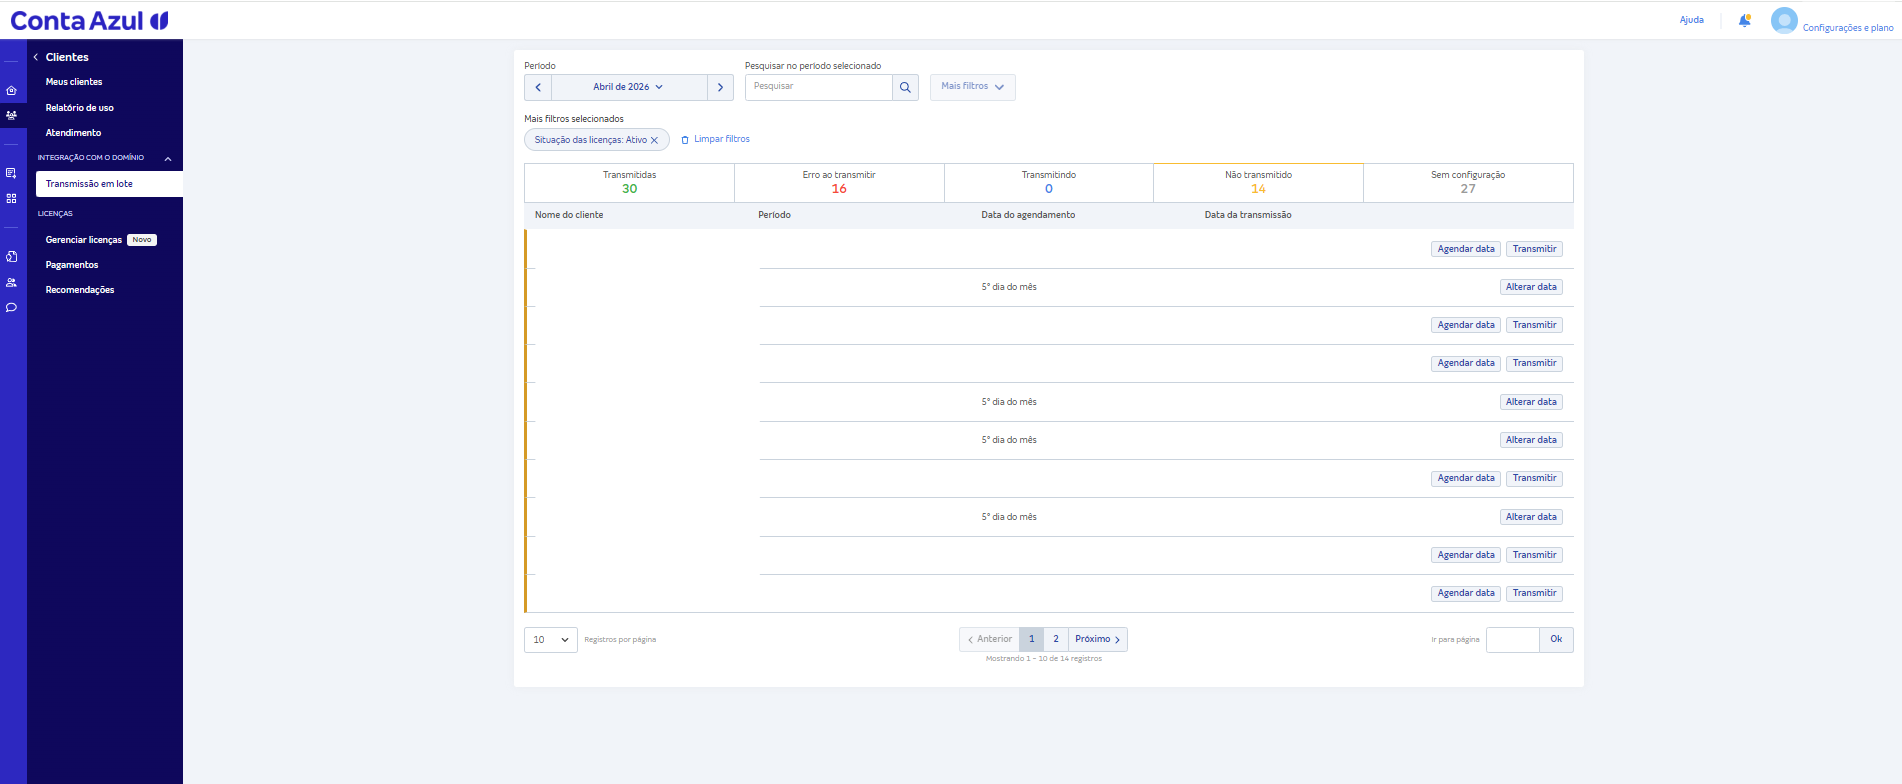Image resolution: width=1902 pixels, height=784 pixels.
Task: Select 'Erro ao transmitir' status tab
Action: click(839, 183)
